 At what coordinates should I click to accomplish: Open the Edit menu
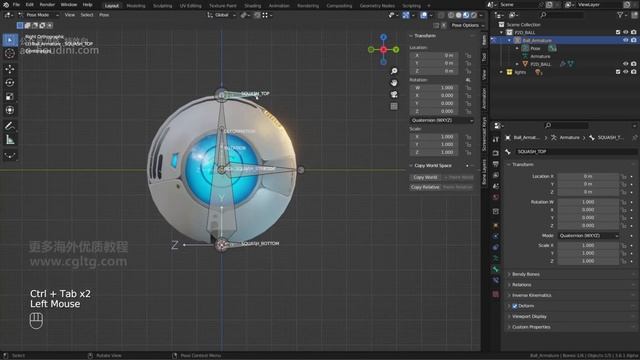point(30,5)
